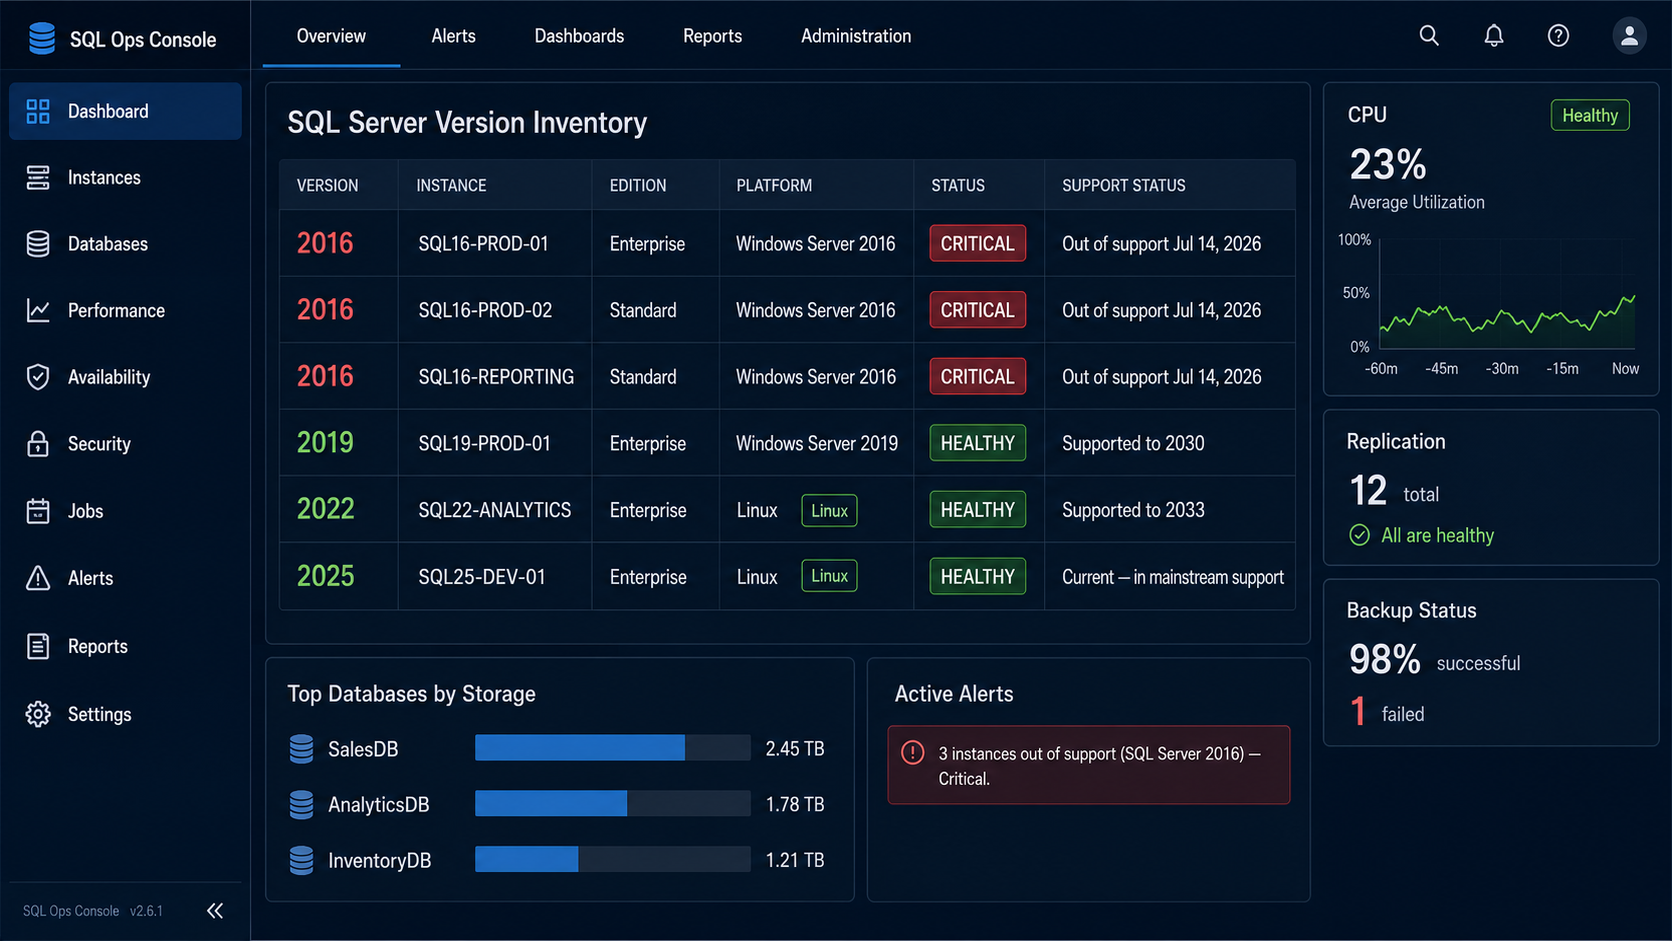Click instance name SQL16-REPORTING
1672x941 pixels.
coord(496,376)
